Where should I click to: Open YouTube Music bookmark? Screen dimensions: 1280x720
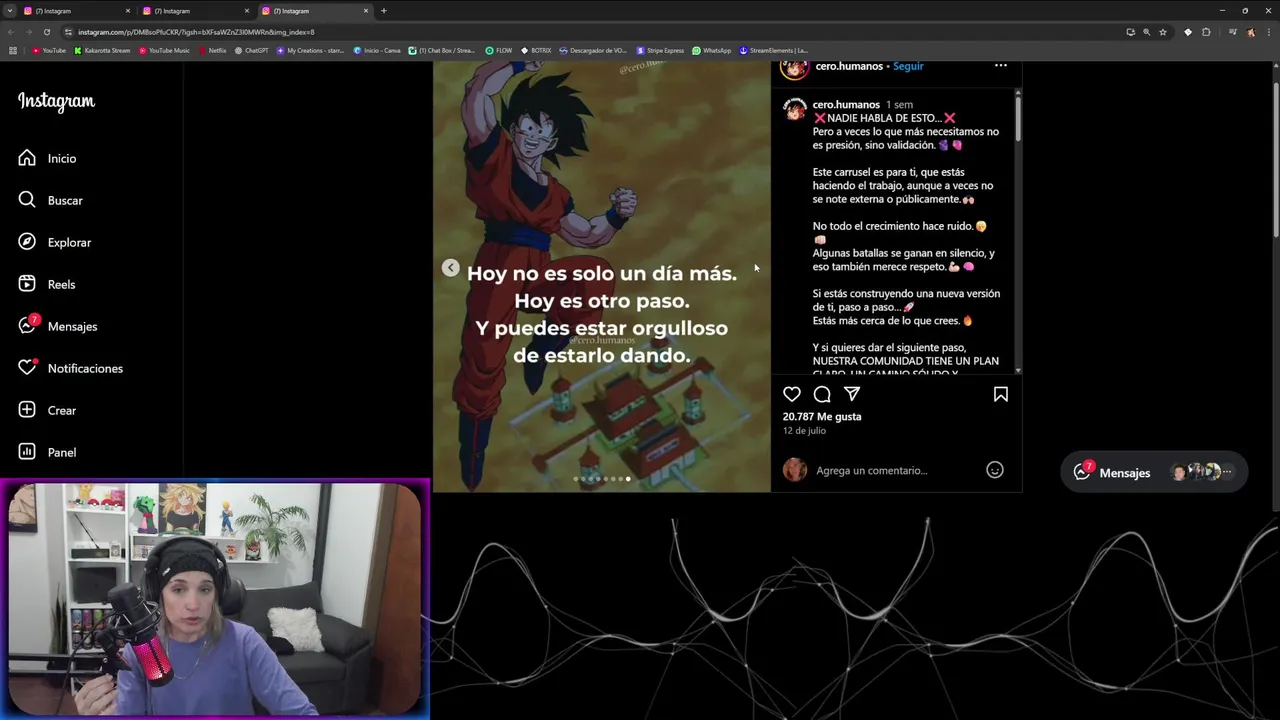pyautogui.click(x=164, y=50)
